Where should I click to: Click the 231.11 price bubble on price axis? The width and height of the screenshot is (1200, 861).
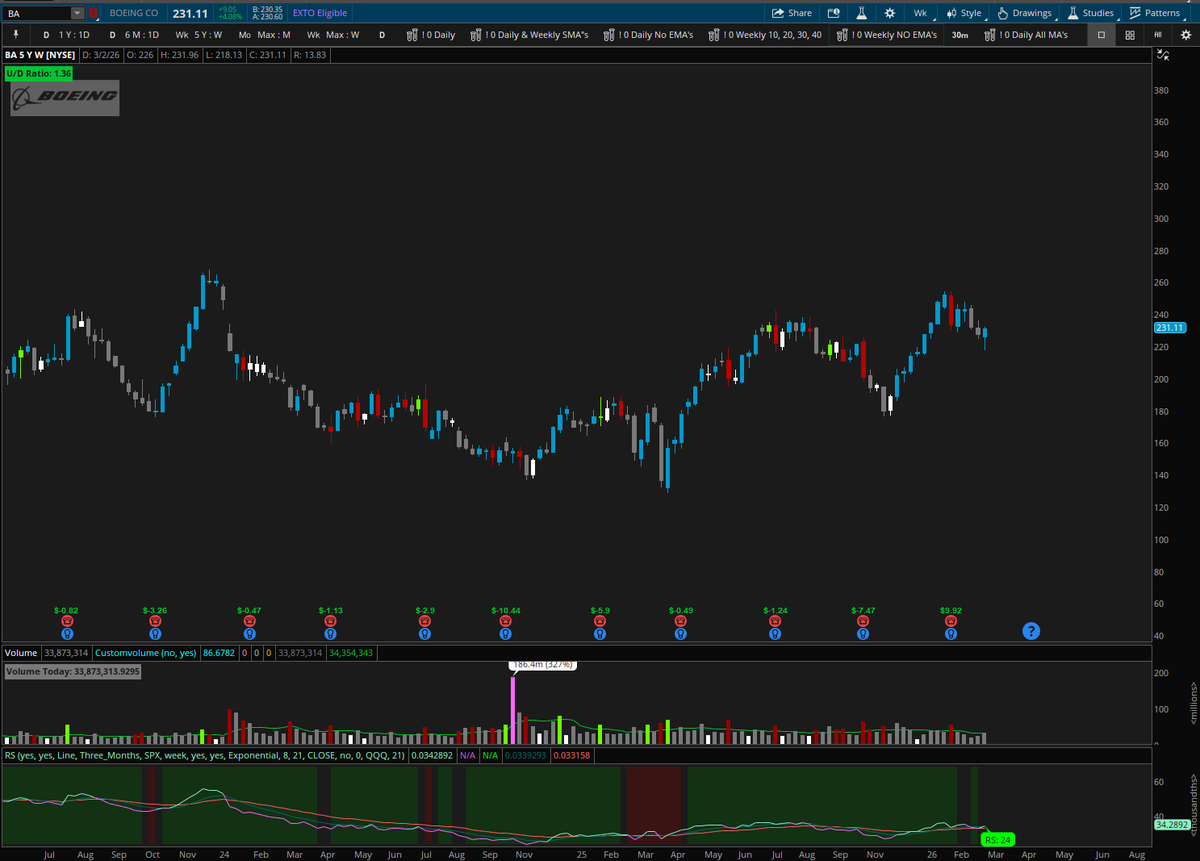1169,327
